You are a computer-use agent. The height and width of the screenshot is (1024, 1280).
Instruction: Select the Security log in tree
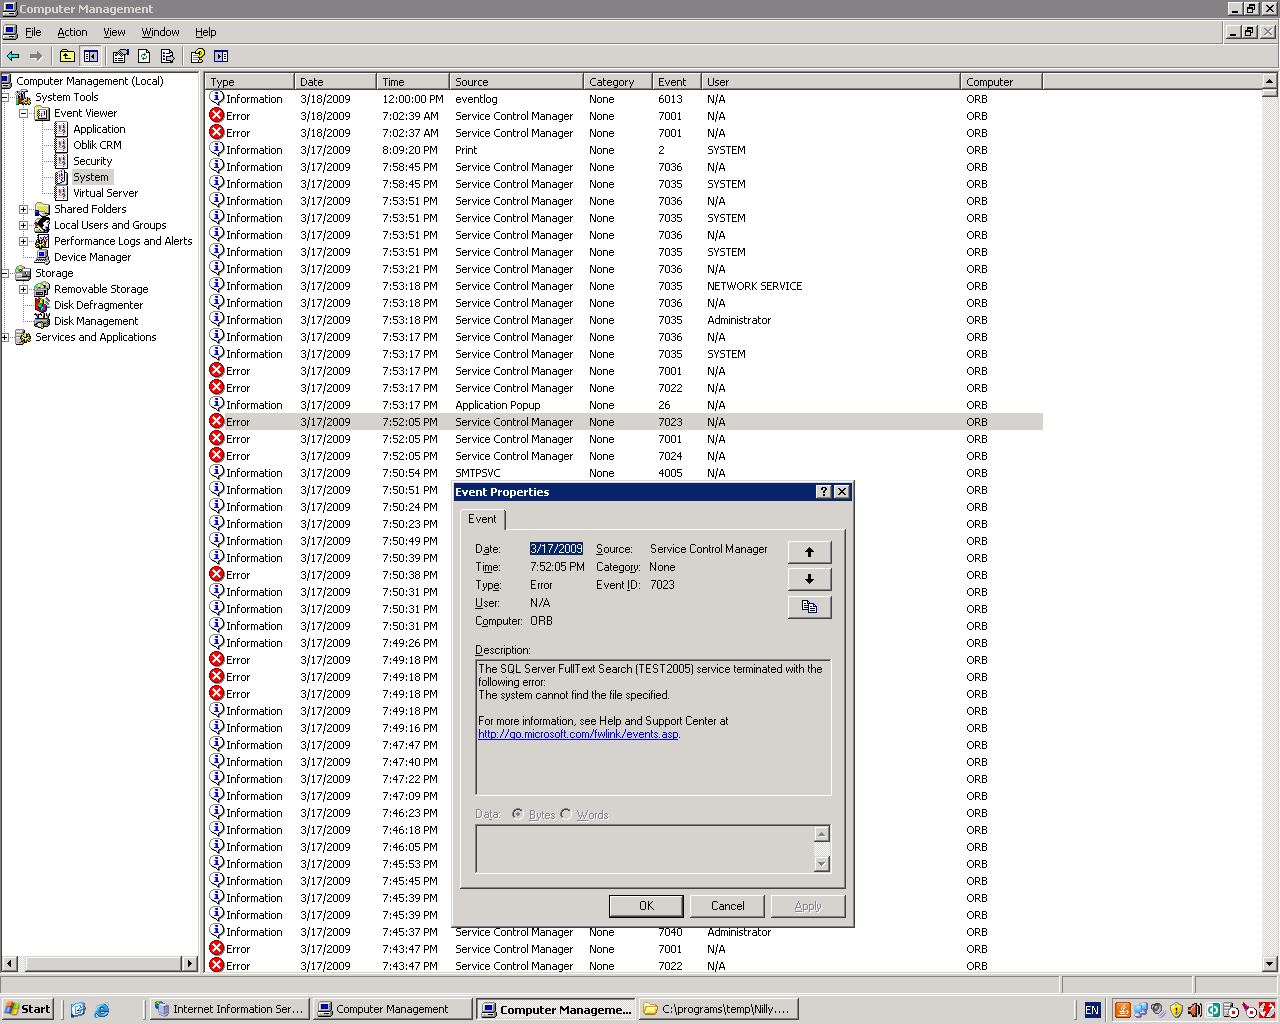point(92,161)
